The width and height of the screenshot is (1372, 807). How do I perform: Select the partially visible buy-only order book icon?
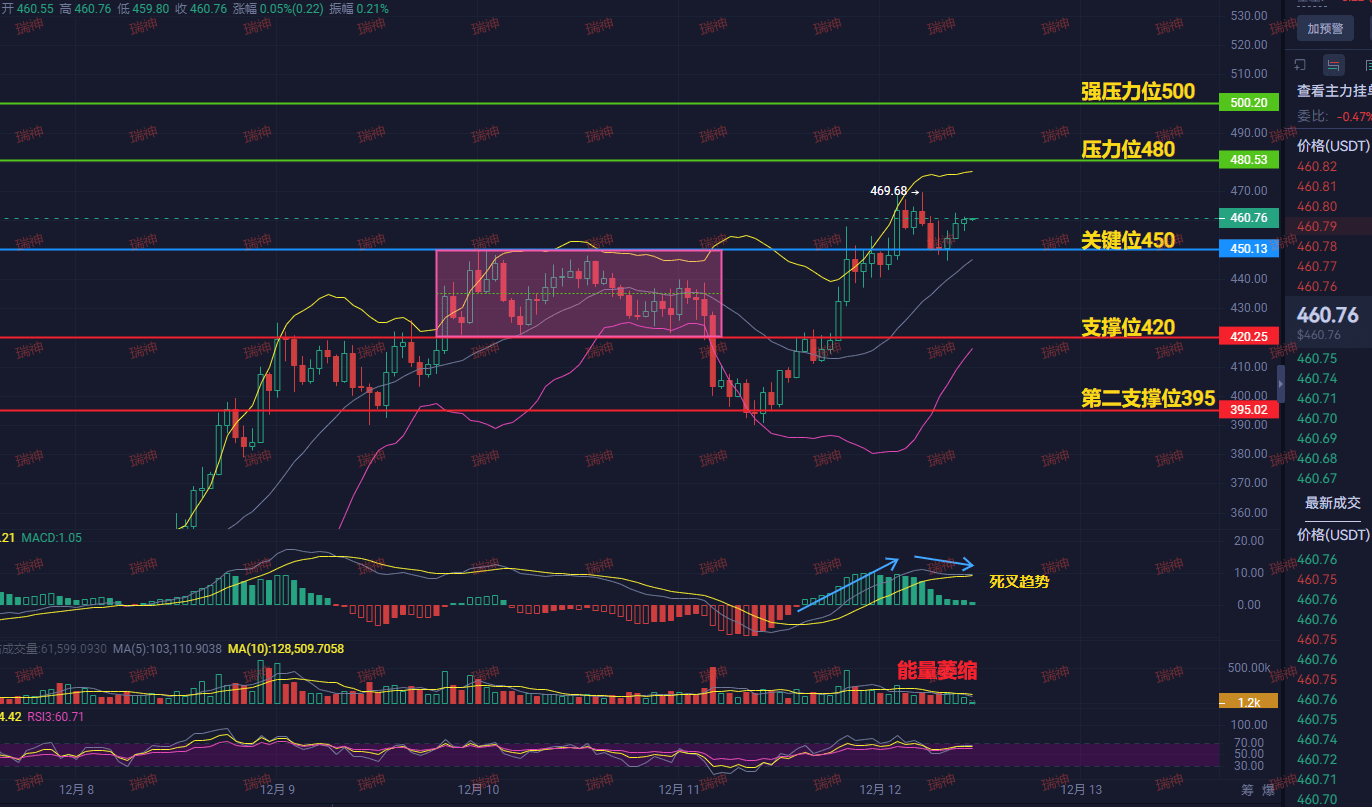click(x=1367, y=65)
